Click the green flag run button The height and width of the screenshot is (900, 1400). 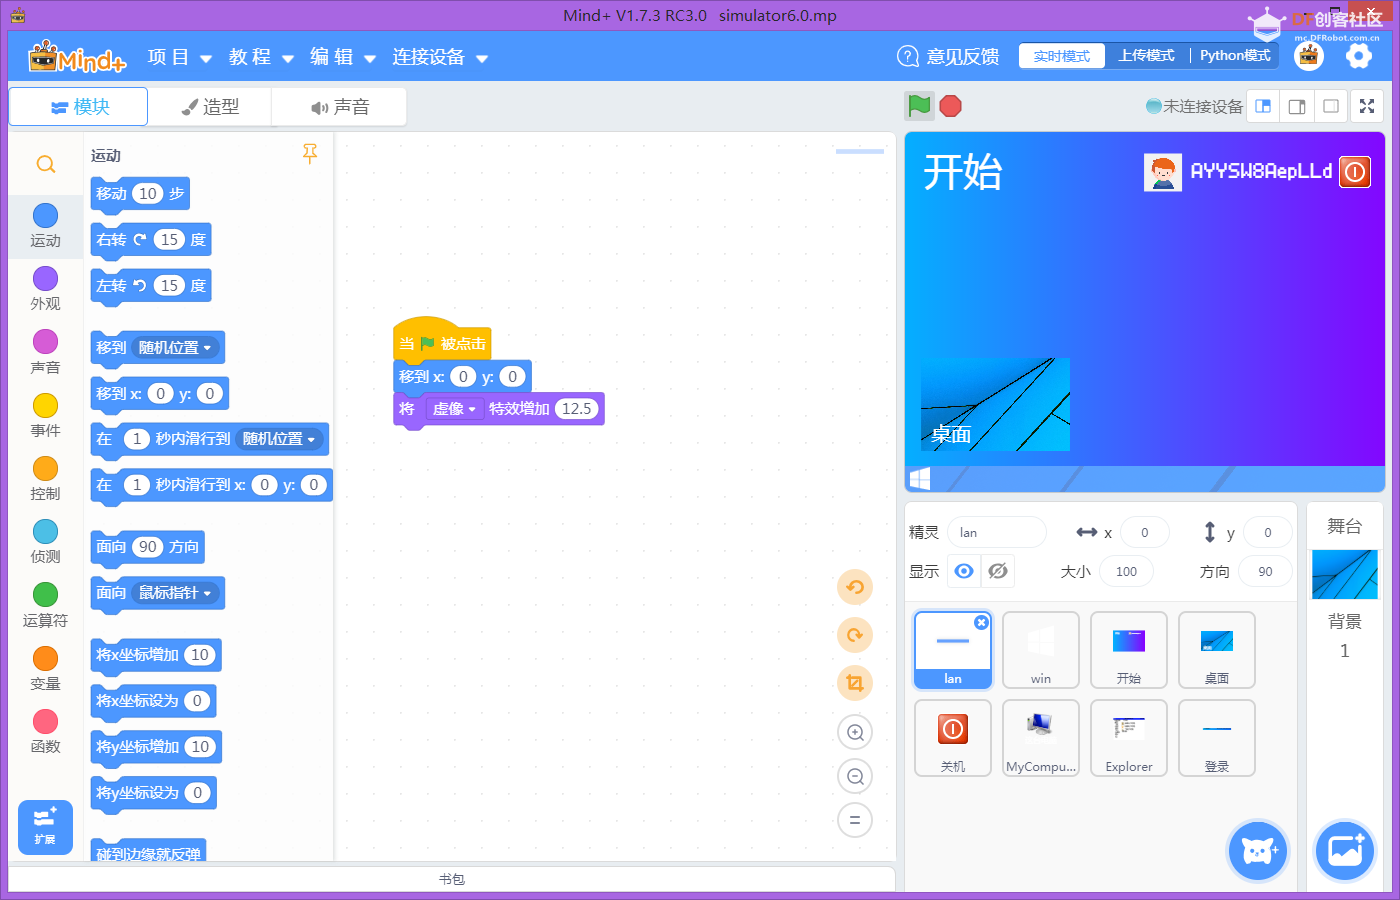(919, 106)
